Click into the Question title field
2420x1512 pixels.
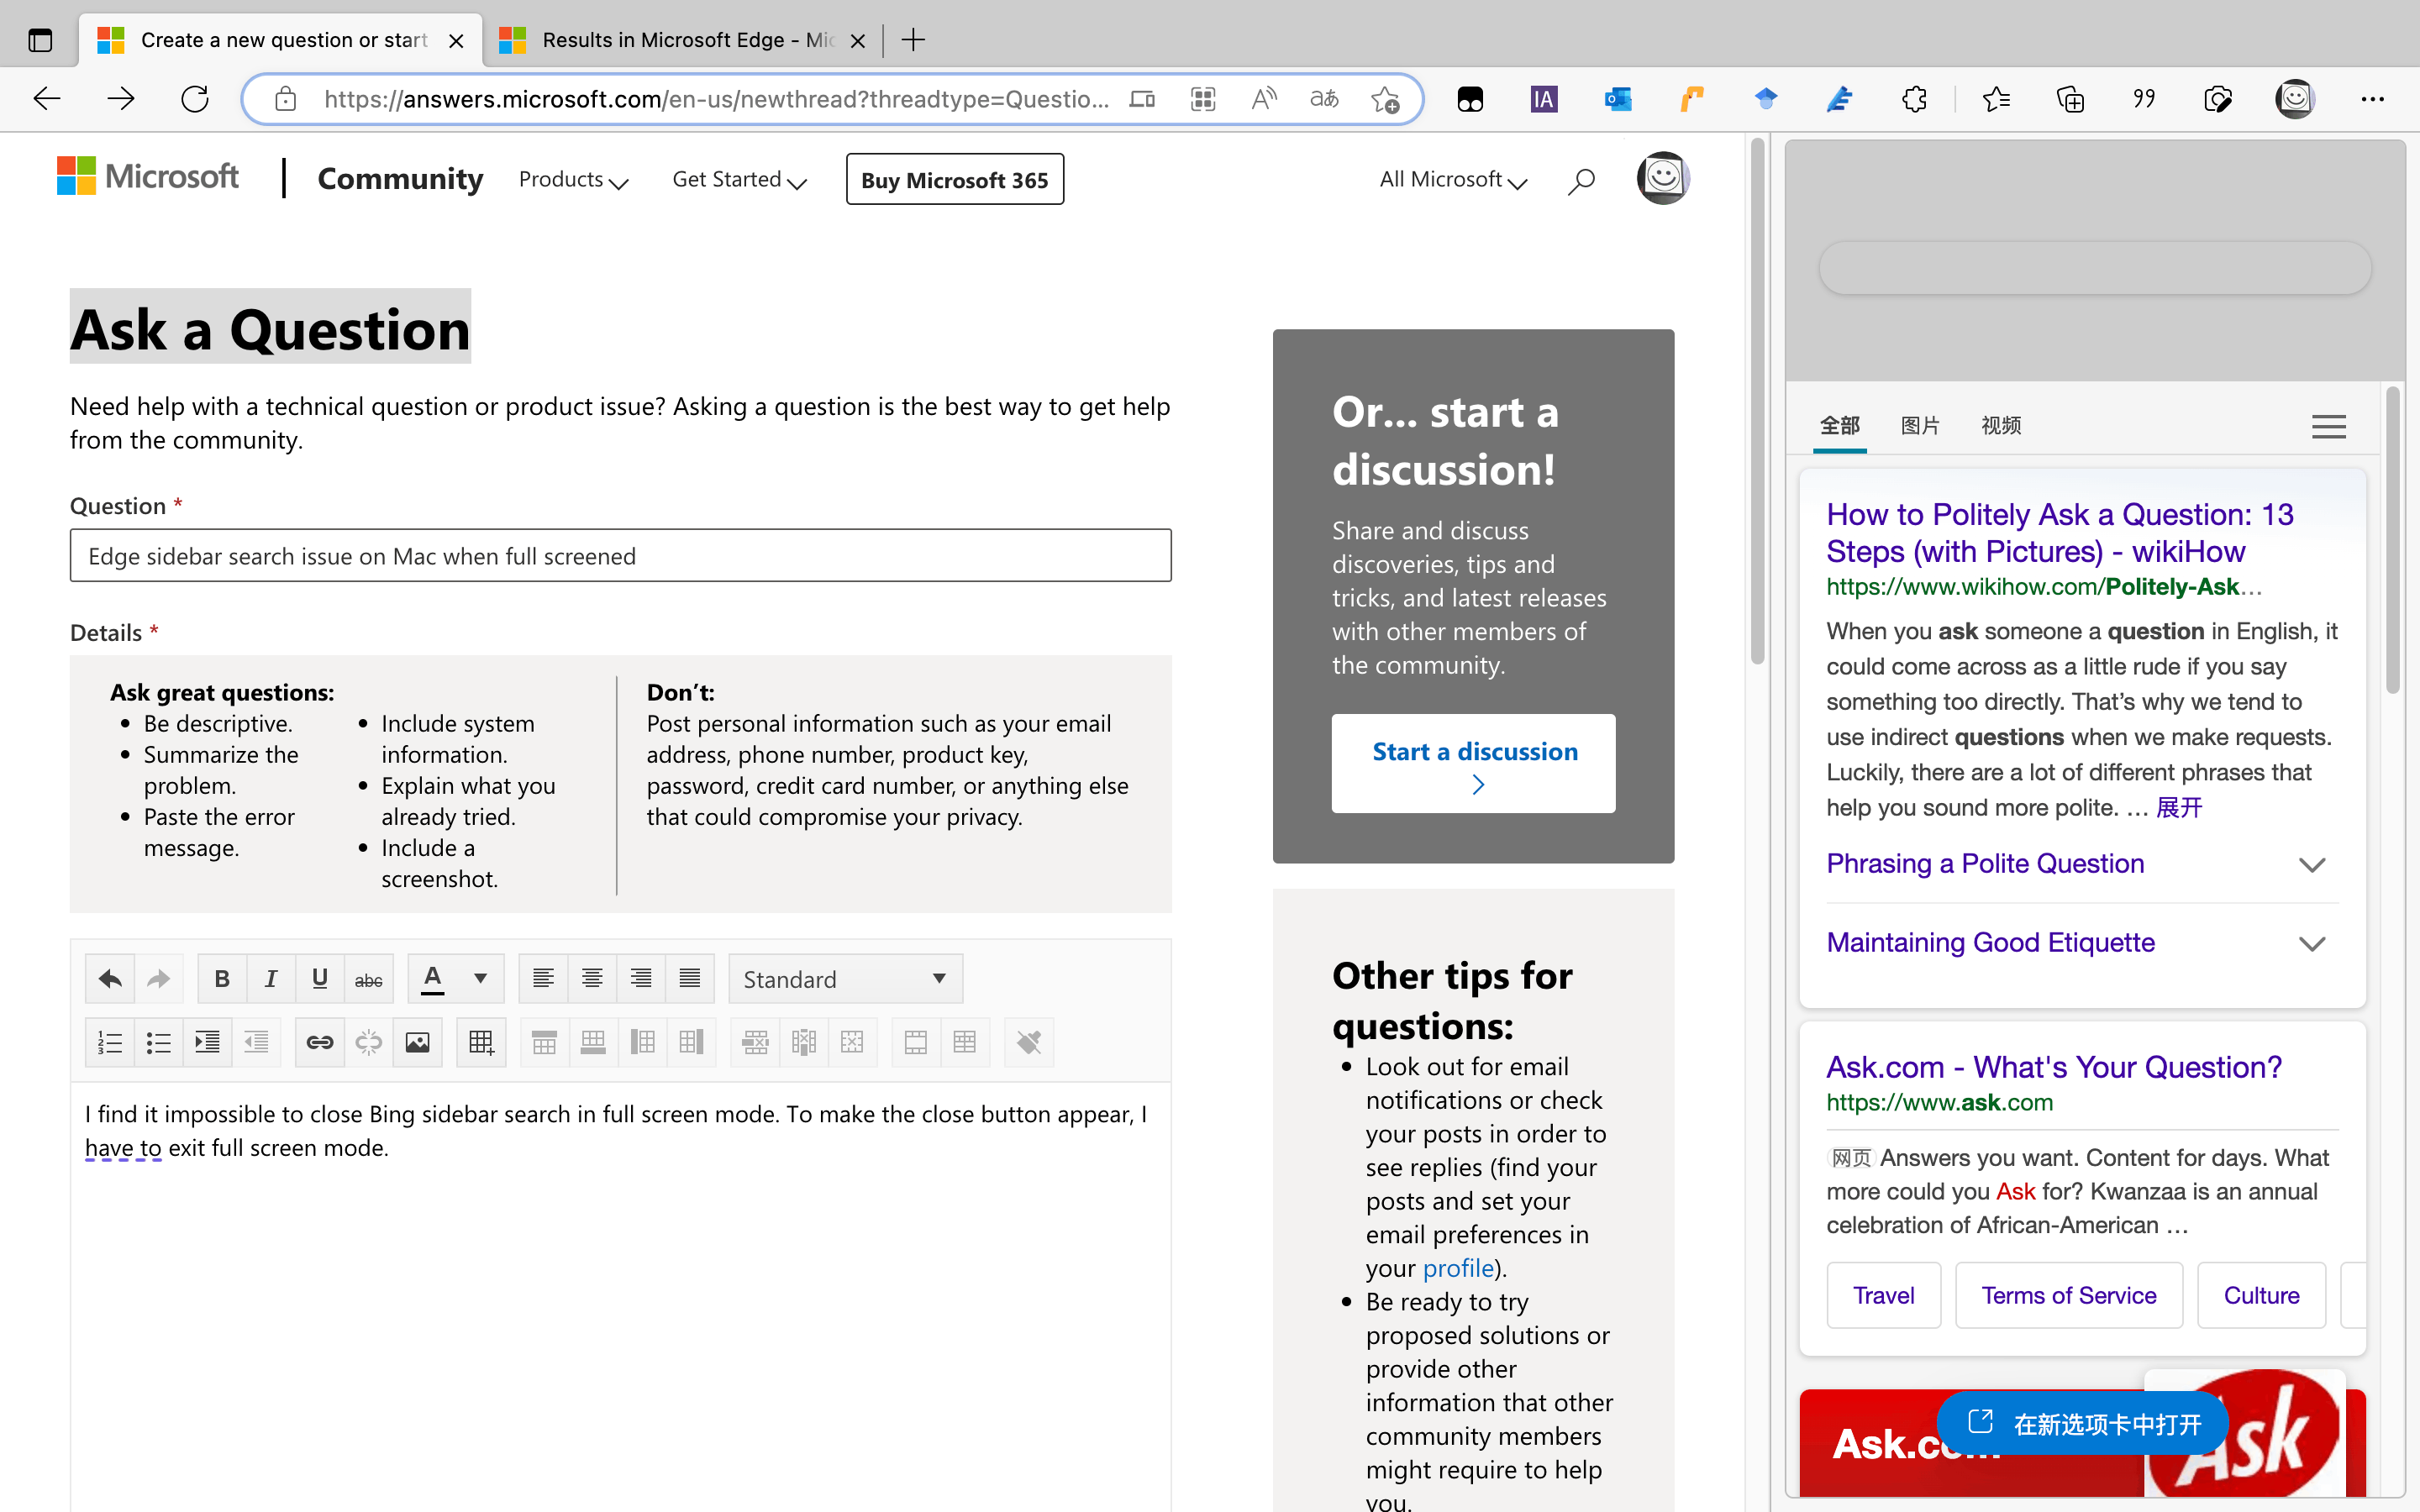(620, 556)
